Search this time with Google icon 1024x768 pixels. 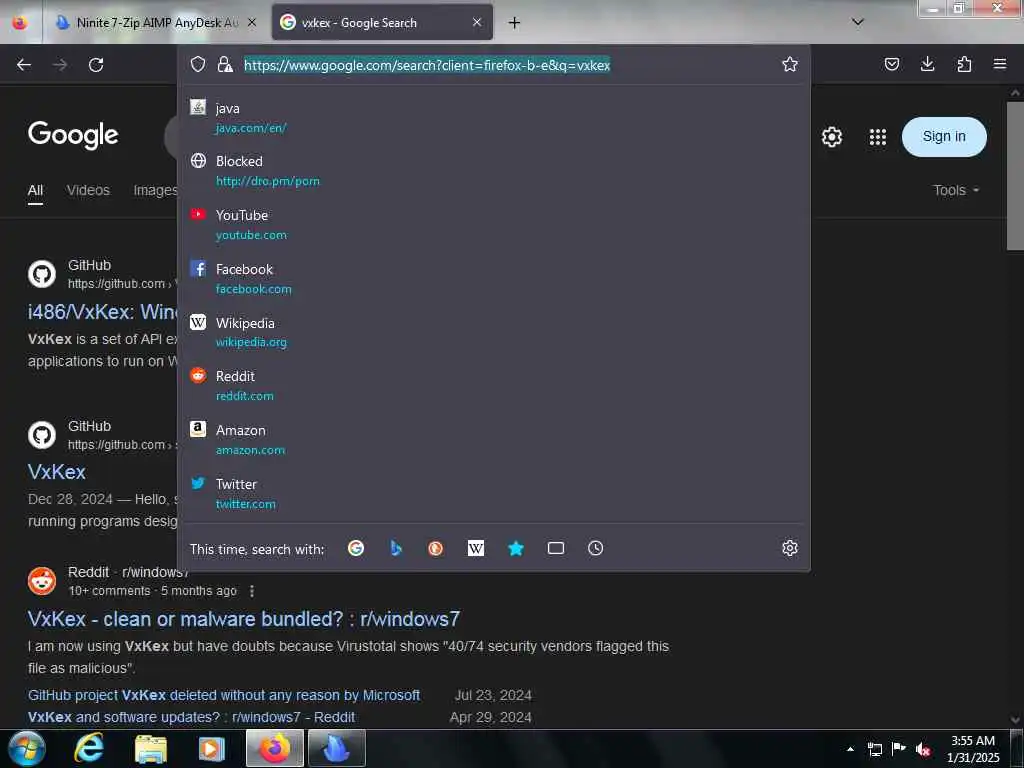[356, 548]
